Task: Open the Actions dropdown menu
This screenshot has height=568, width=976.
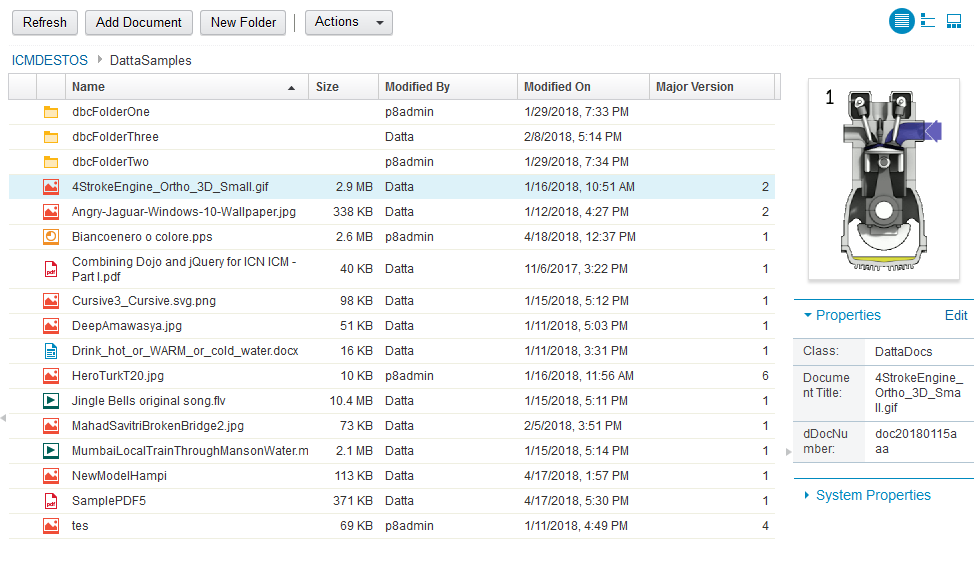Action: [x=349, y=22]
